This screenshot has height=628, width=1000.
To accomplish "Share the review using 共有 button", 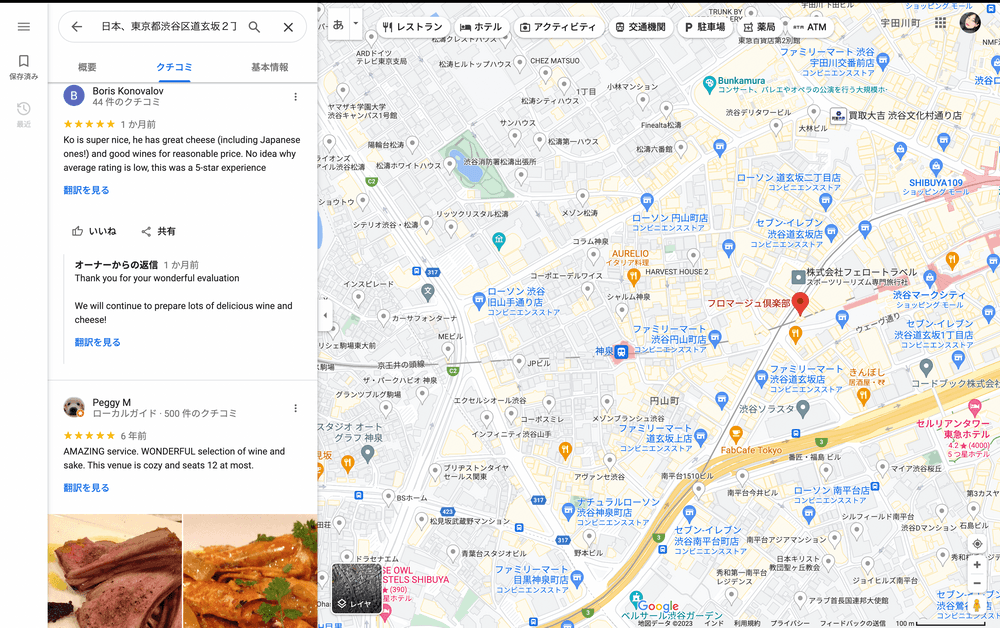I will point(158,231).
